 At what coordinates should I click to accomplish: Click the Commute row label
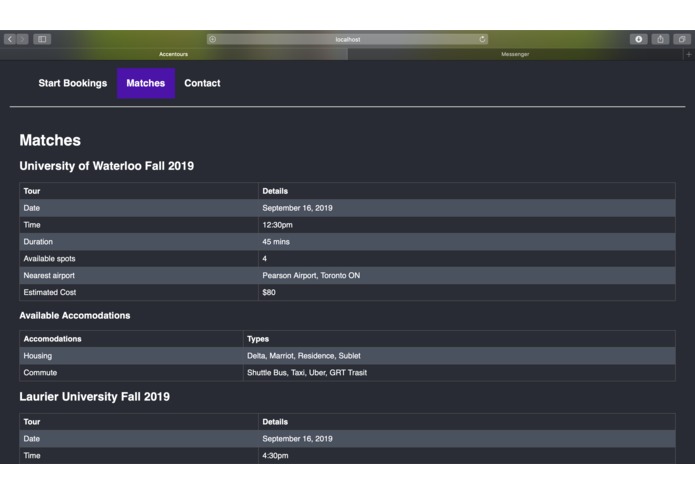[x=40, y=373]
